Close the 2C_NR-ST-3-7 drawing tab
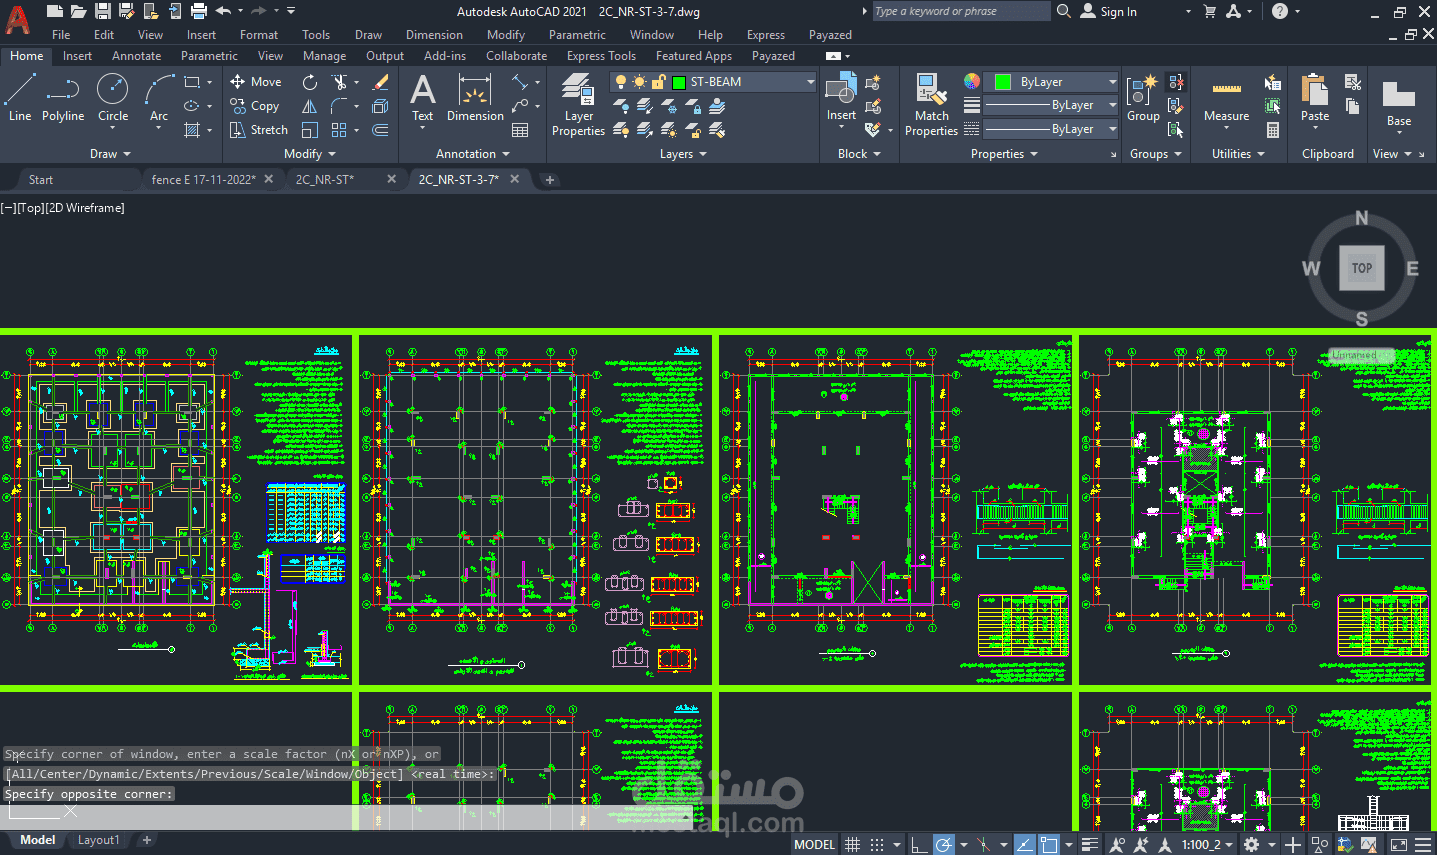 tap(514, 179)
